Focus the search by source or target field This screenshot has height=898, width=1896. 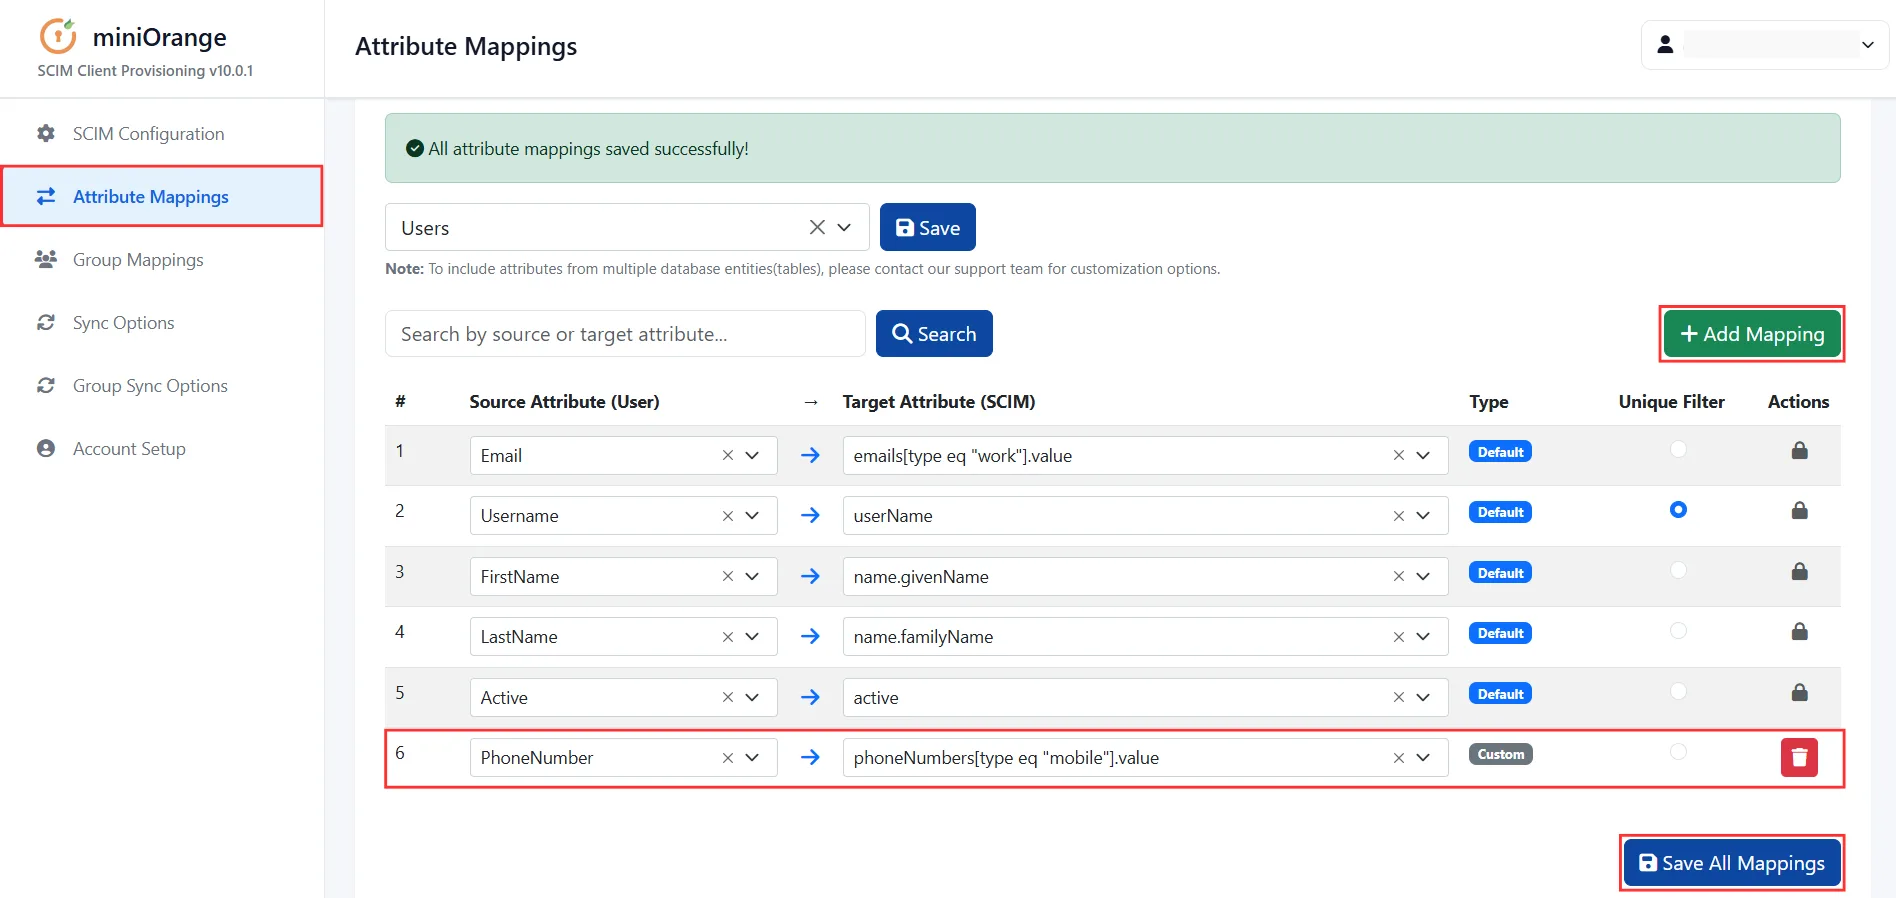[625, 333]
